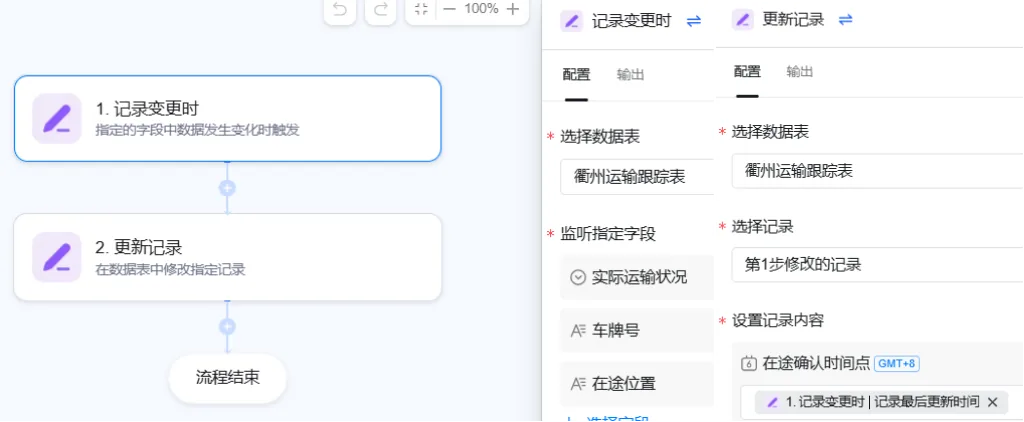Click the 流程结束 end node

(x=227, y=378)
